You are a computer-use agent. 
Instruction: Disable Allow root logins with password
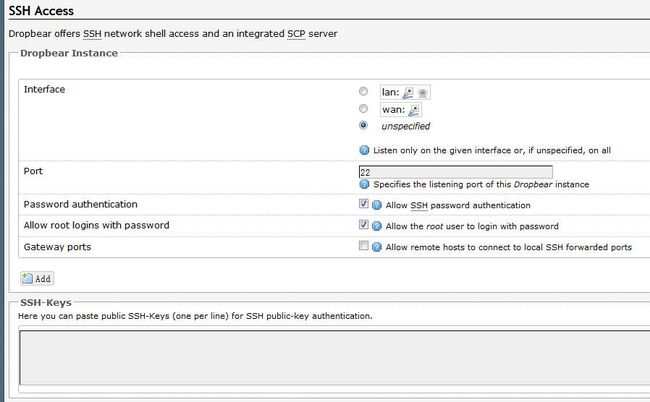pyautogui.click(x=364, y=225)
